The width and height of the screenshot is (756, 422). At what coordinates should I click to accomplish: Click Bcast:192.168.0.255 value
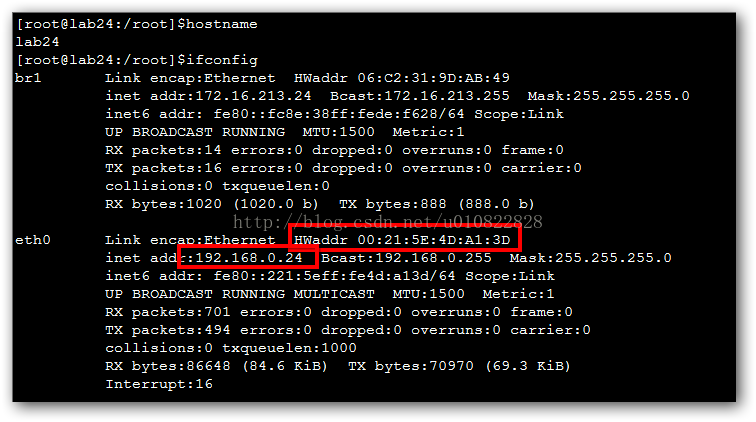click(406, 258)
